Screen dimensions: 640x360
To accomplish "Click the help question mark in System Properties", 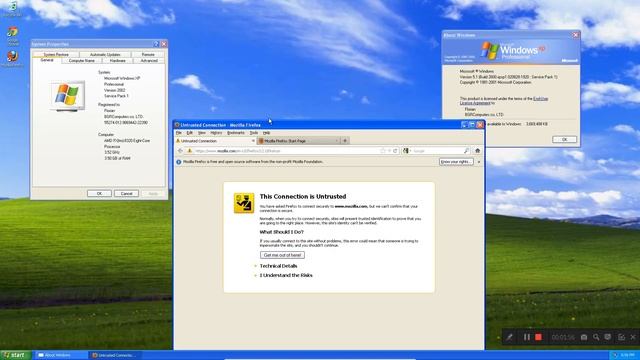I will click(x=156, y=44).
